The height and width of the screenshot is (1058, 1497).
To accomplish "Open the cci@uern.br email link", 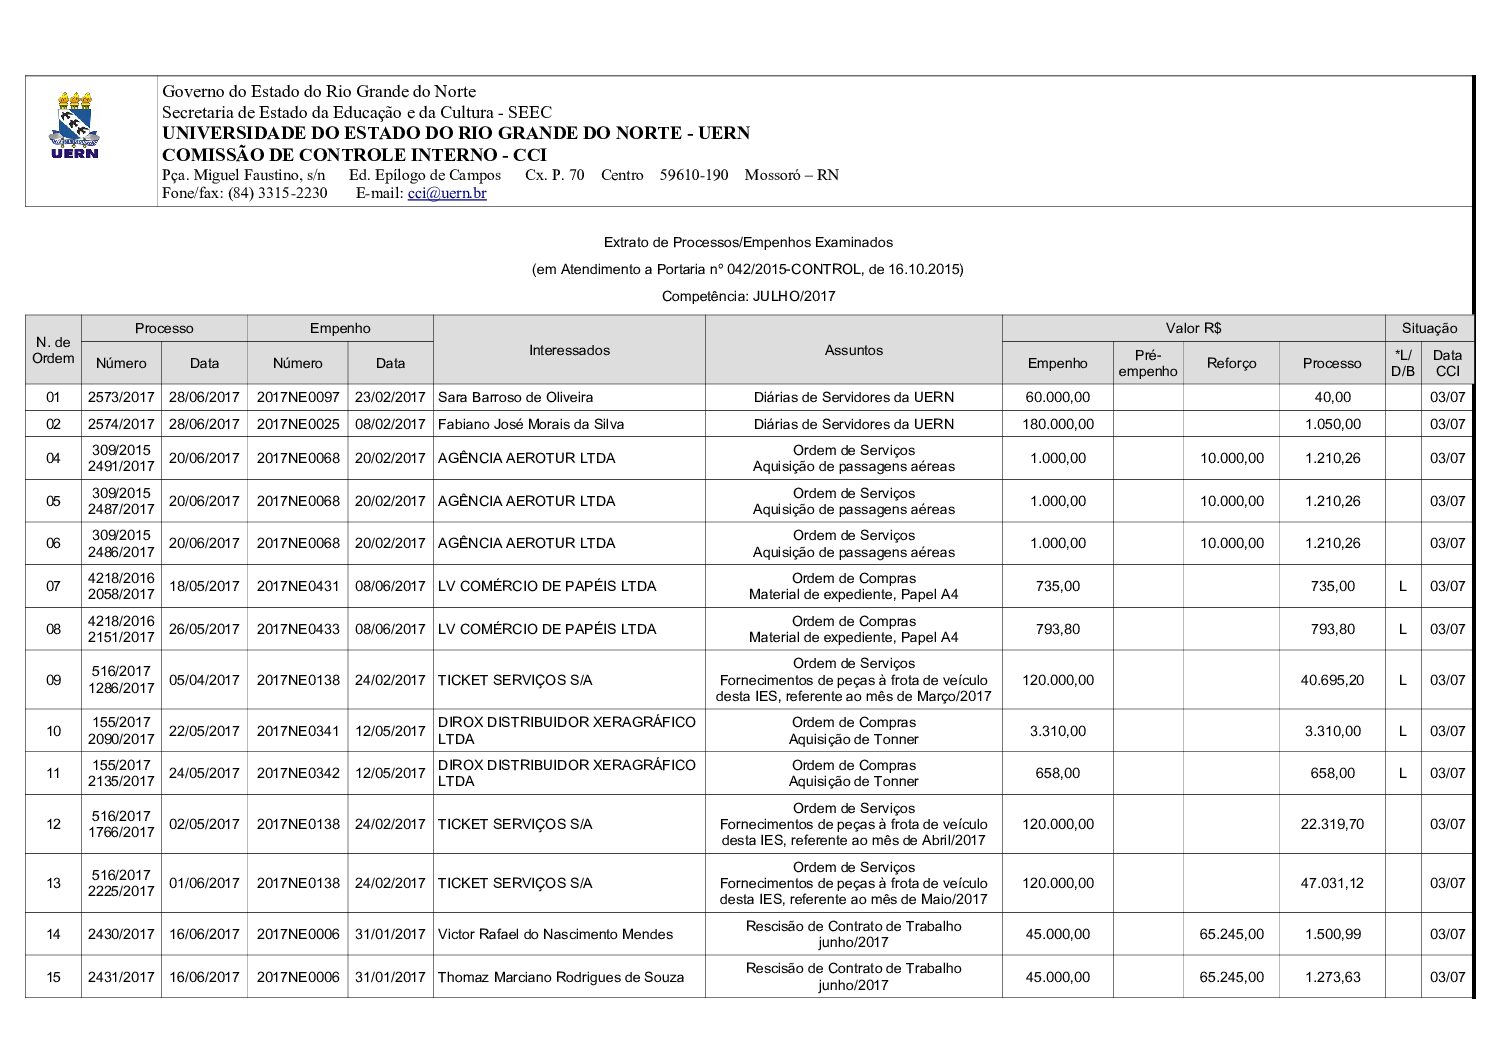I will pos(446,193).
